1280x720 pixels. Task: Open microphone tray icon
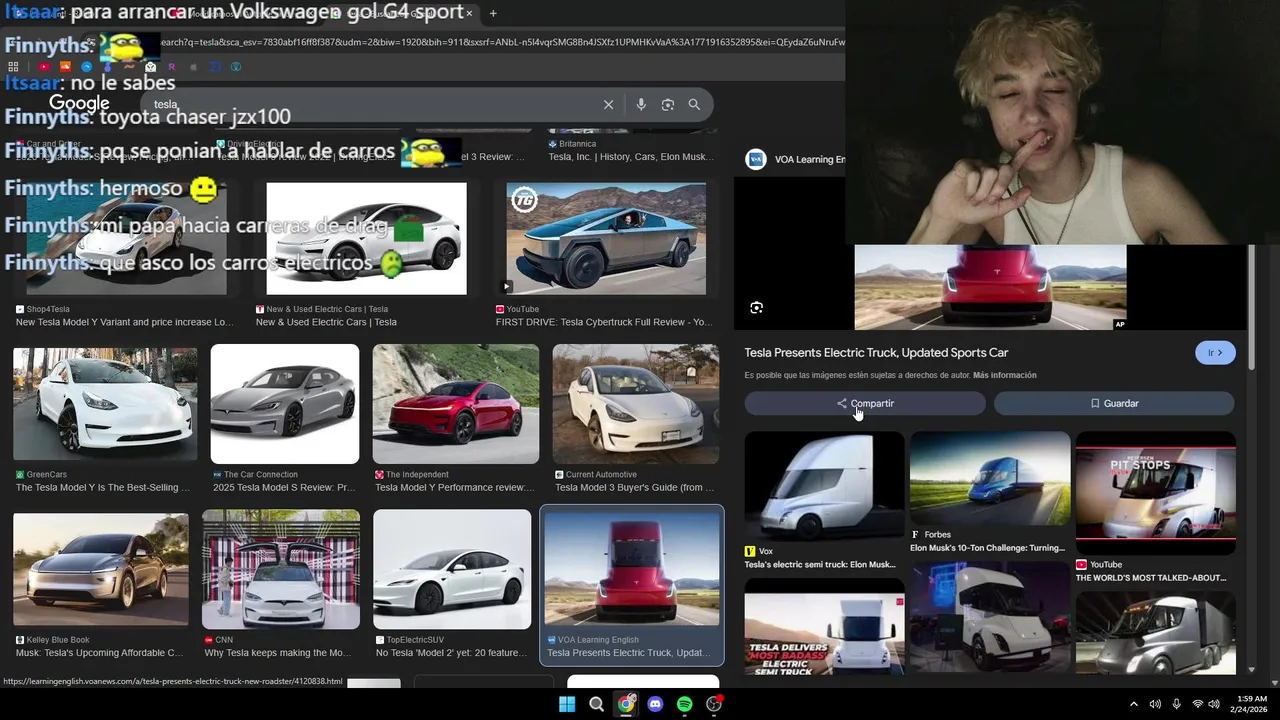click(x=1176, y=704)
